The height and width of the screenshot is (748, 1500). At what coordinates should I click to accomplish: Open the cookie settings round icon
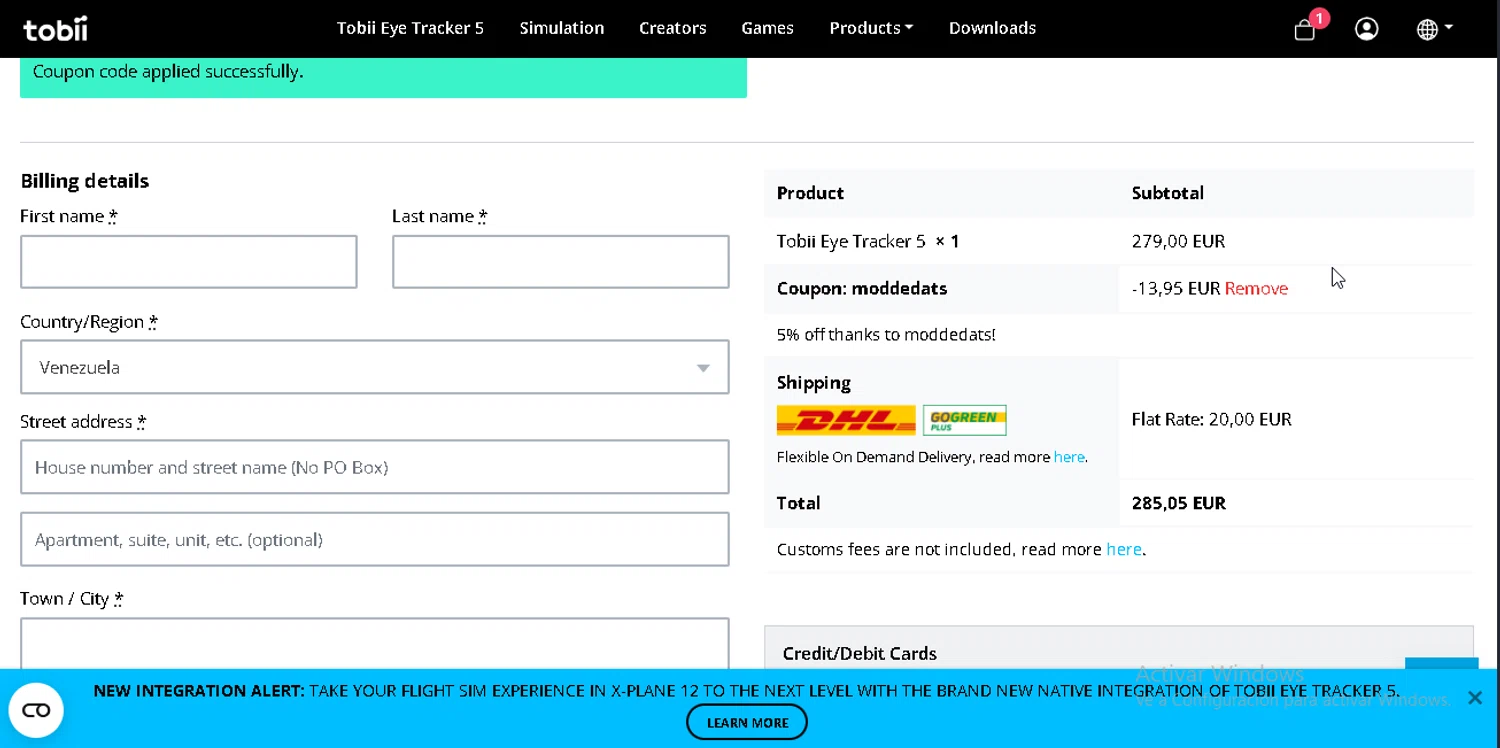point(36,710)
